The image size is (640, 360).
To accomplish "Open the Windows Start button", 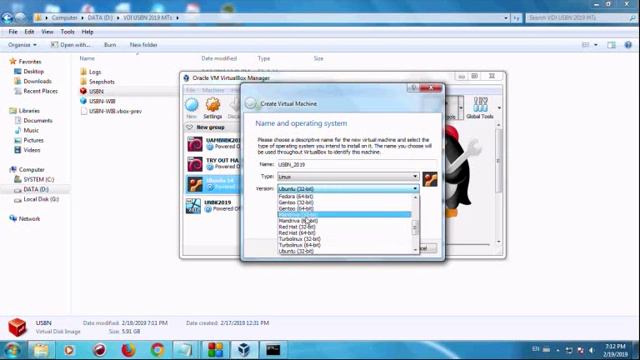I will (13, 350).
